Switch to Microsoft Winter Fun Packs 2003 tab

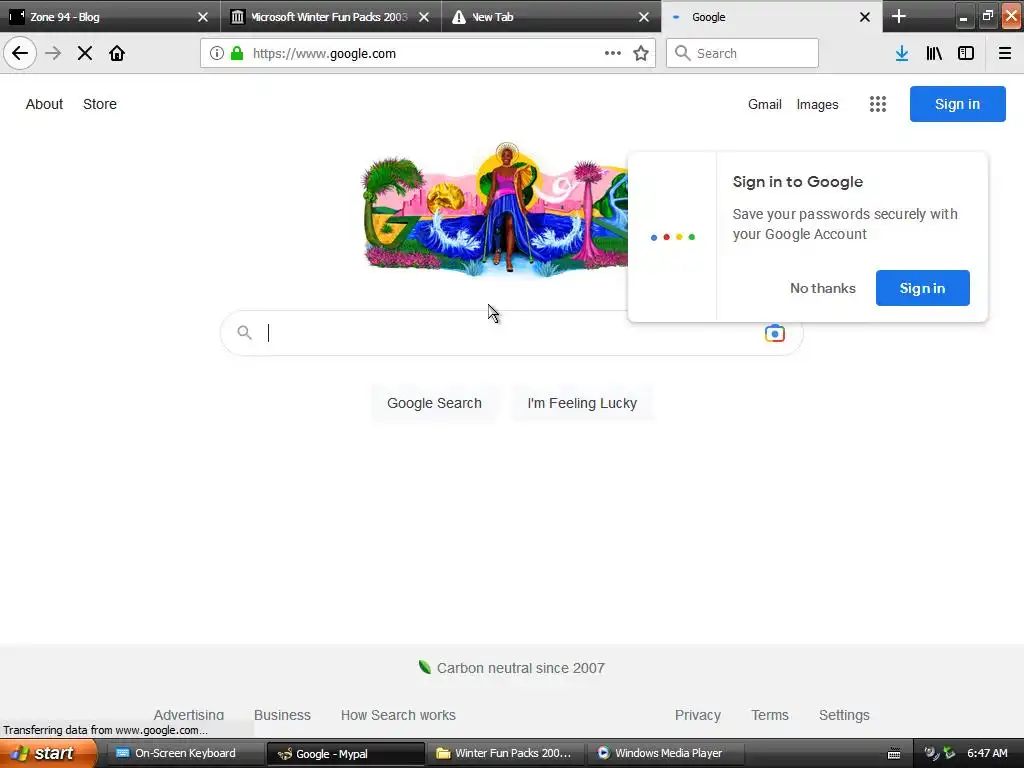coord(331,16)
